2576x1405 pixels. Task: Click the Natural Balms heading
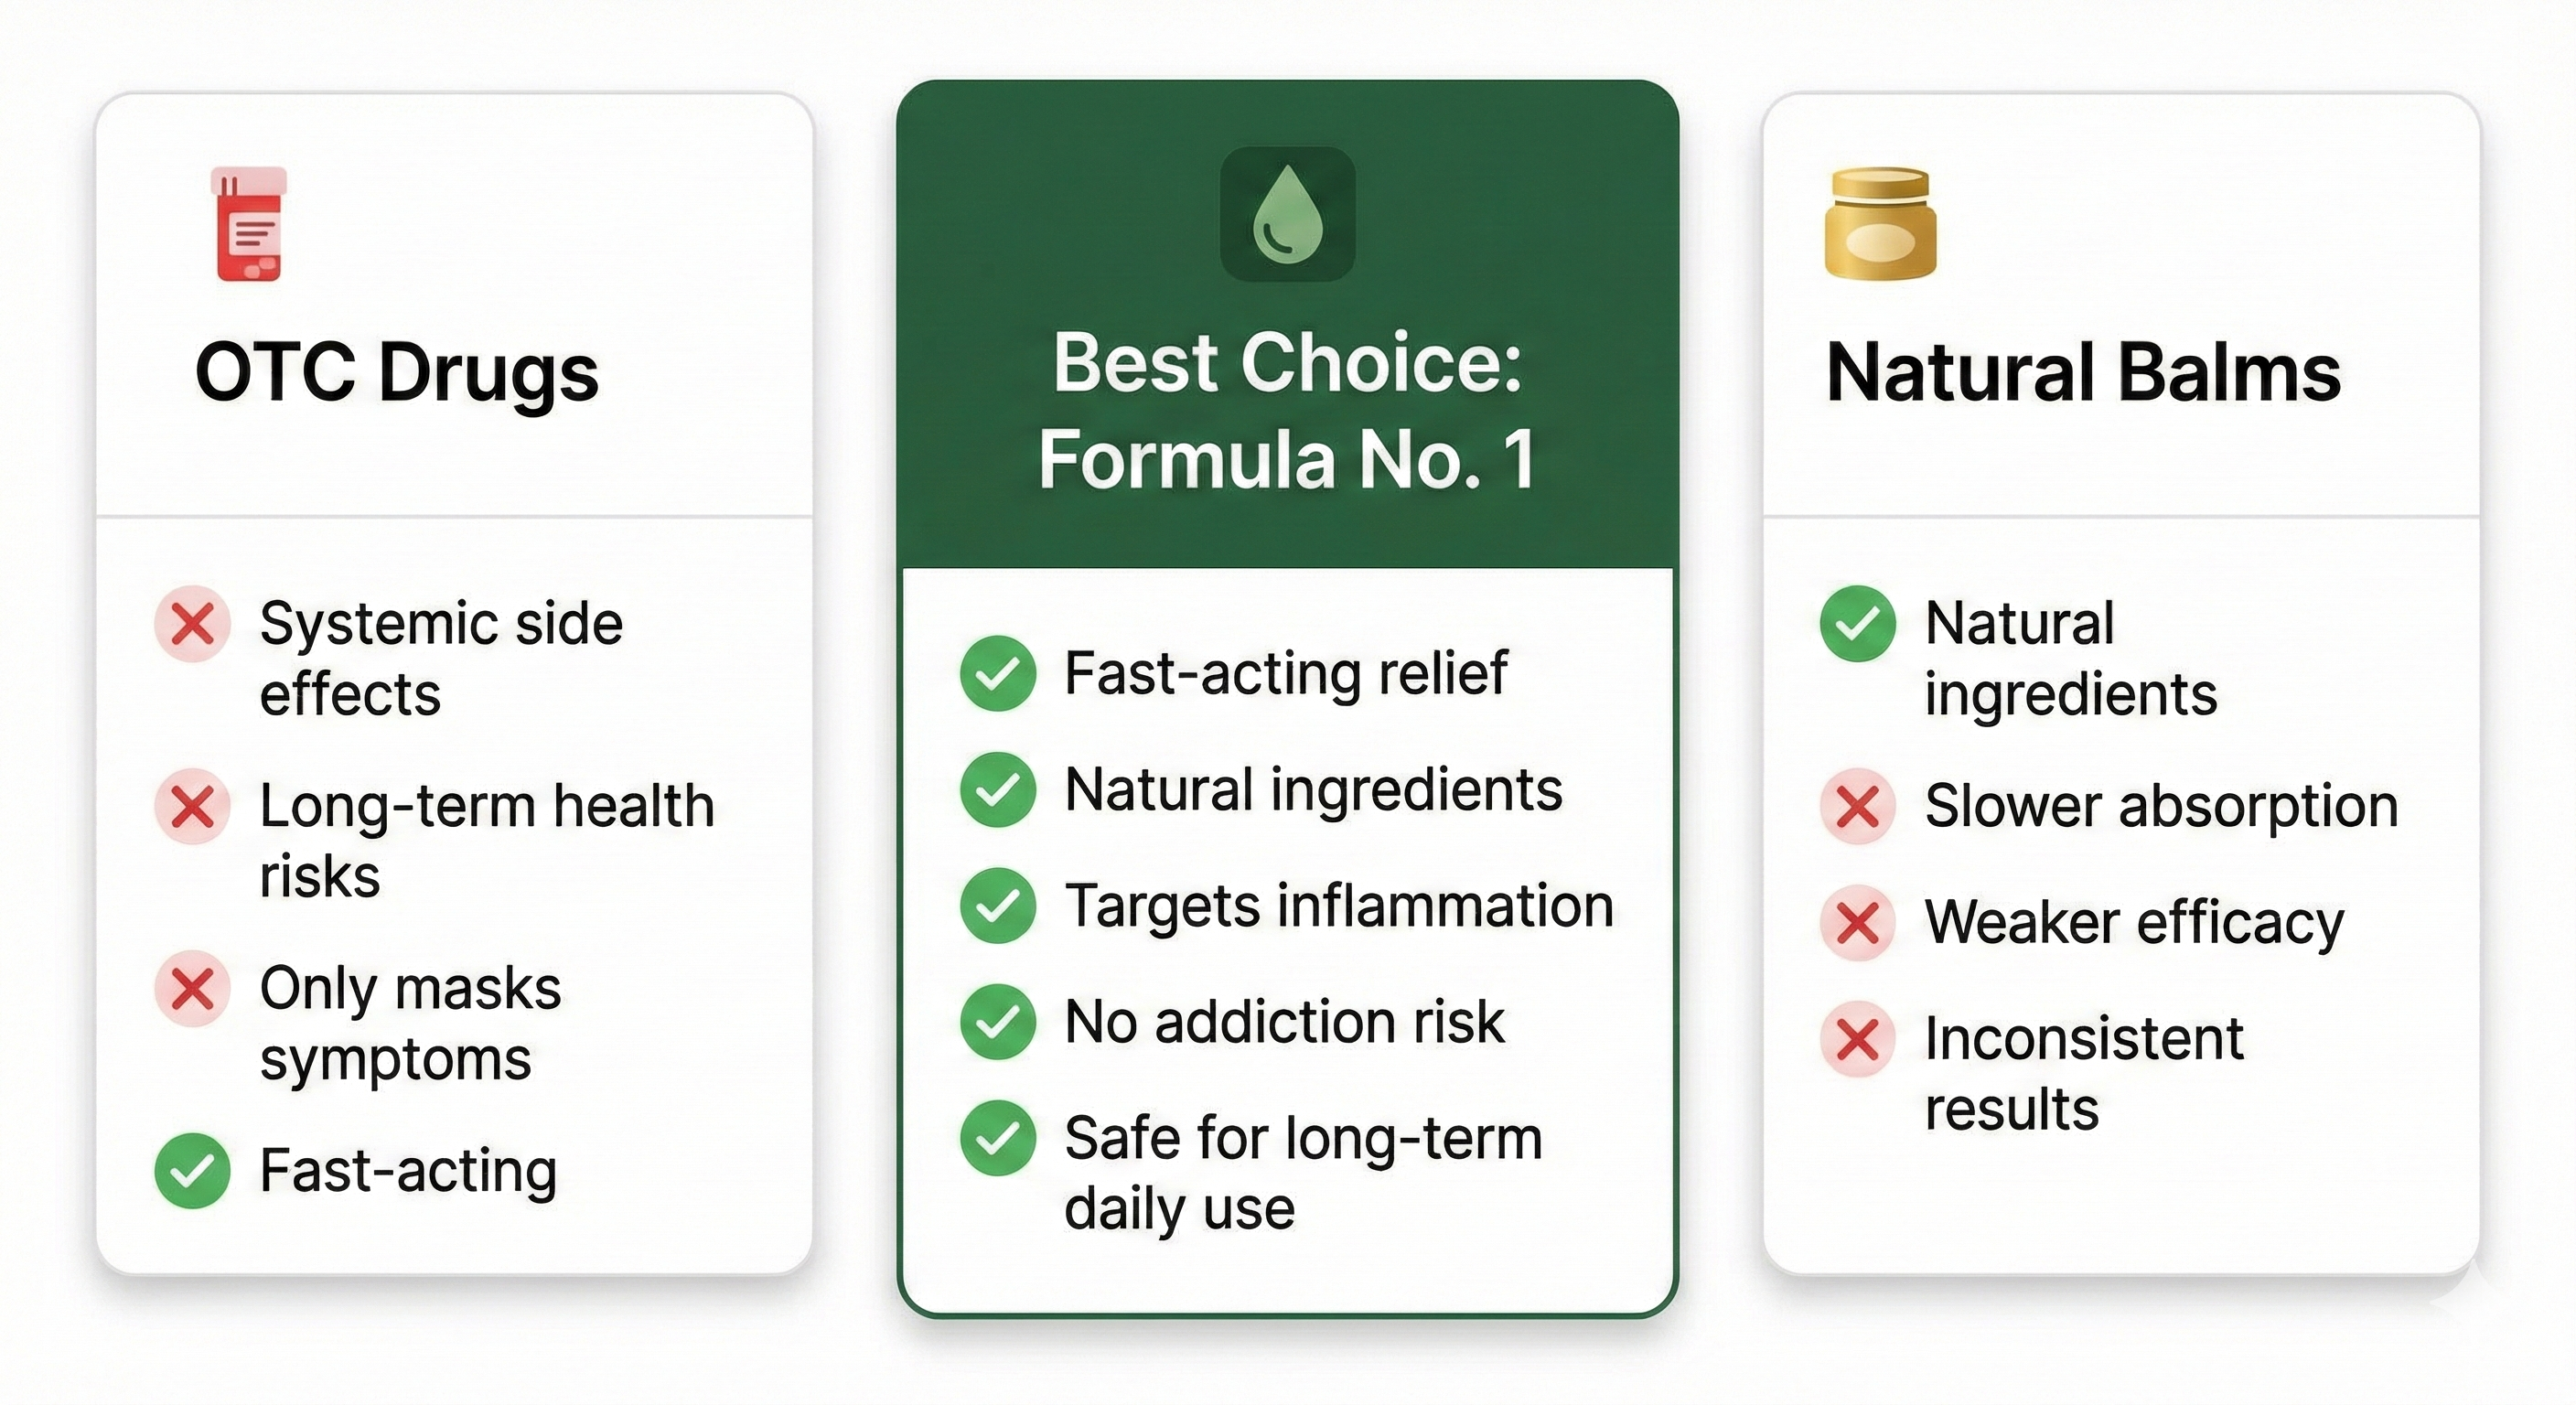coord(2083,373)
